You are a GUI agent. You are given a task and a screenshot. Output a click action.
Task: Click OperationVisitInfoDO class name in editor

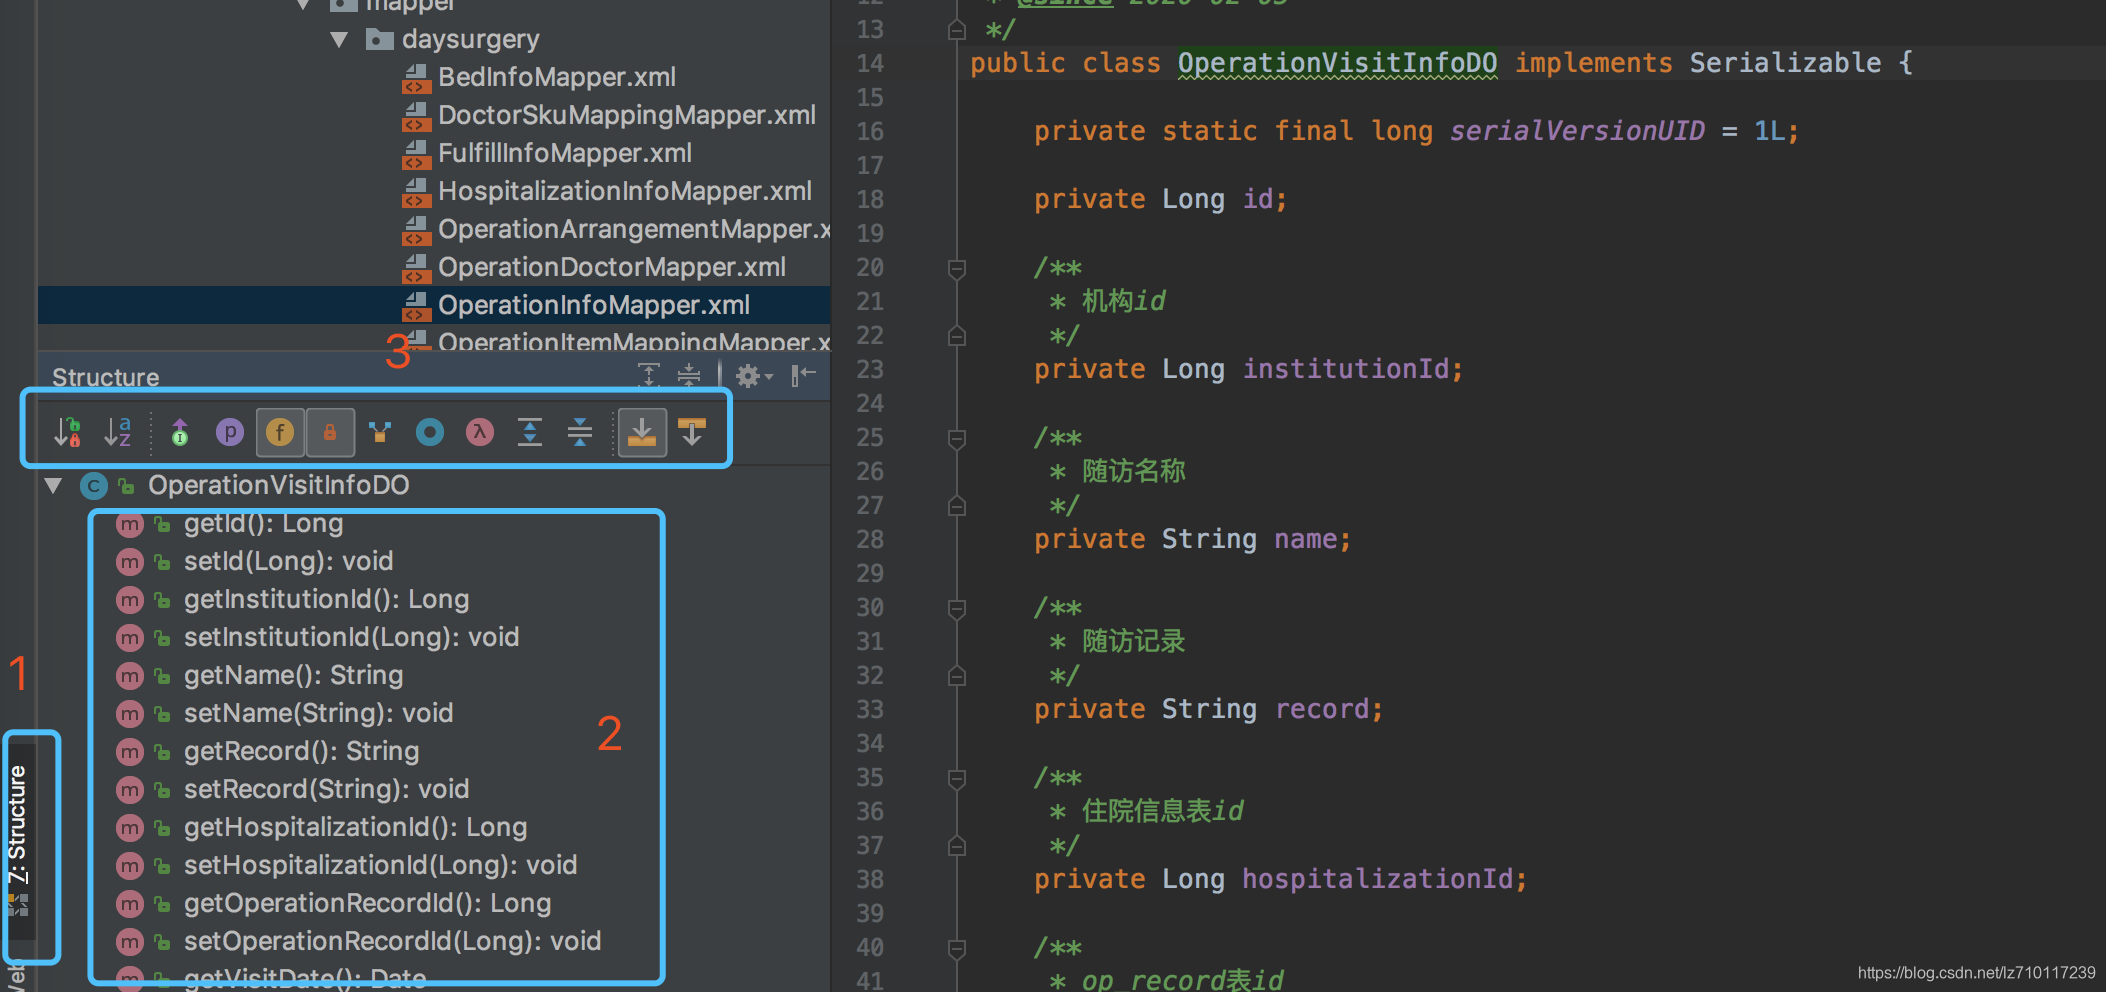pyautogui.click(x=1337, y=63)
